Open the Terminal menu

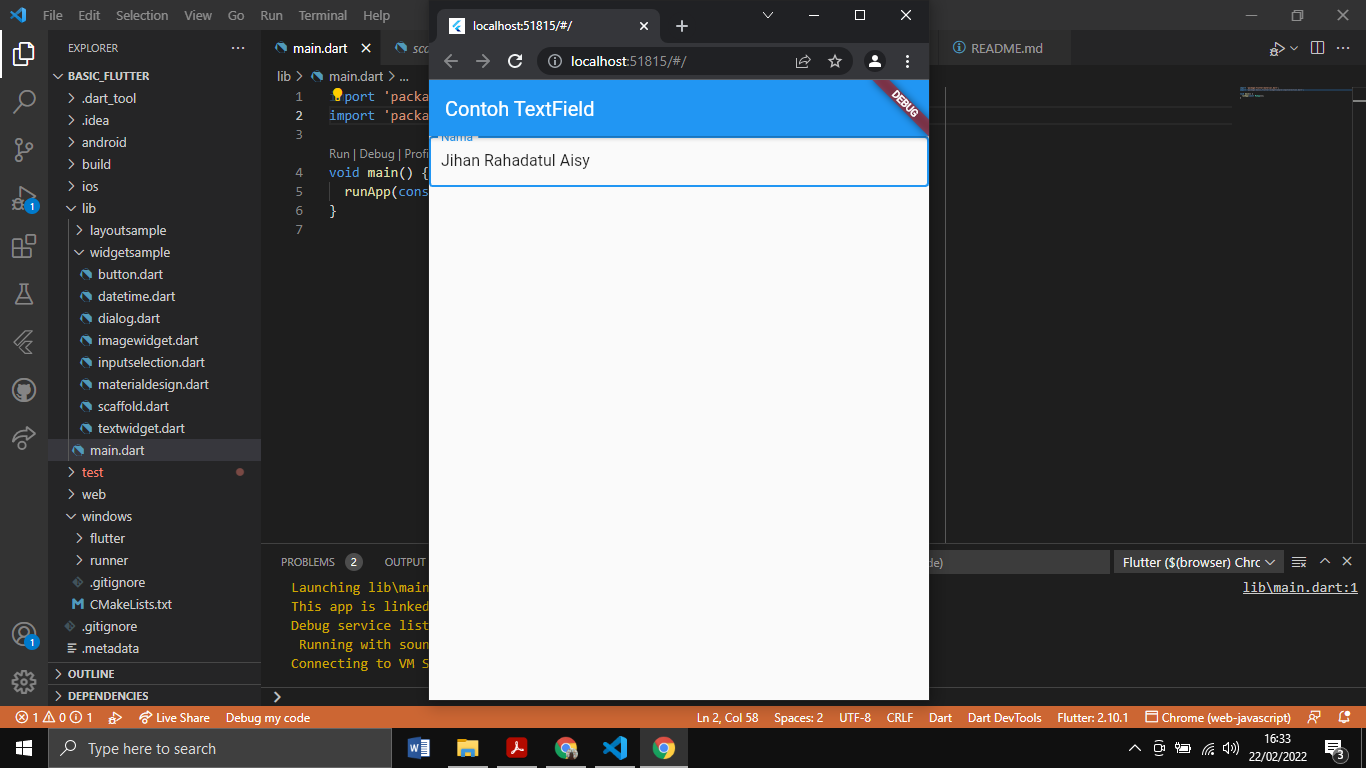pos(322,15)
